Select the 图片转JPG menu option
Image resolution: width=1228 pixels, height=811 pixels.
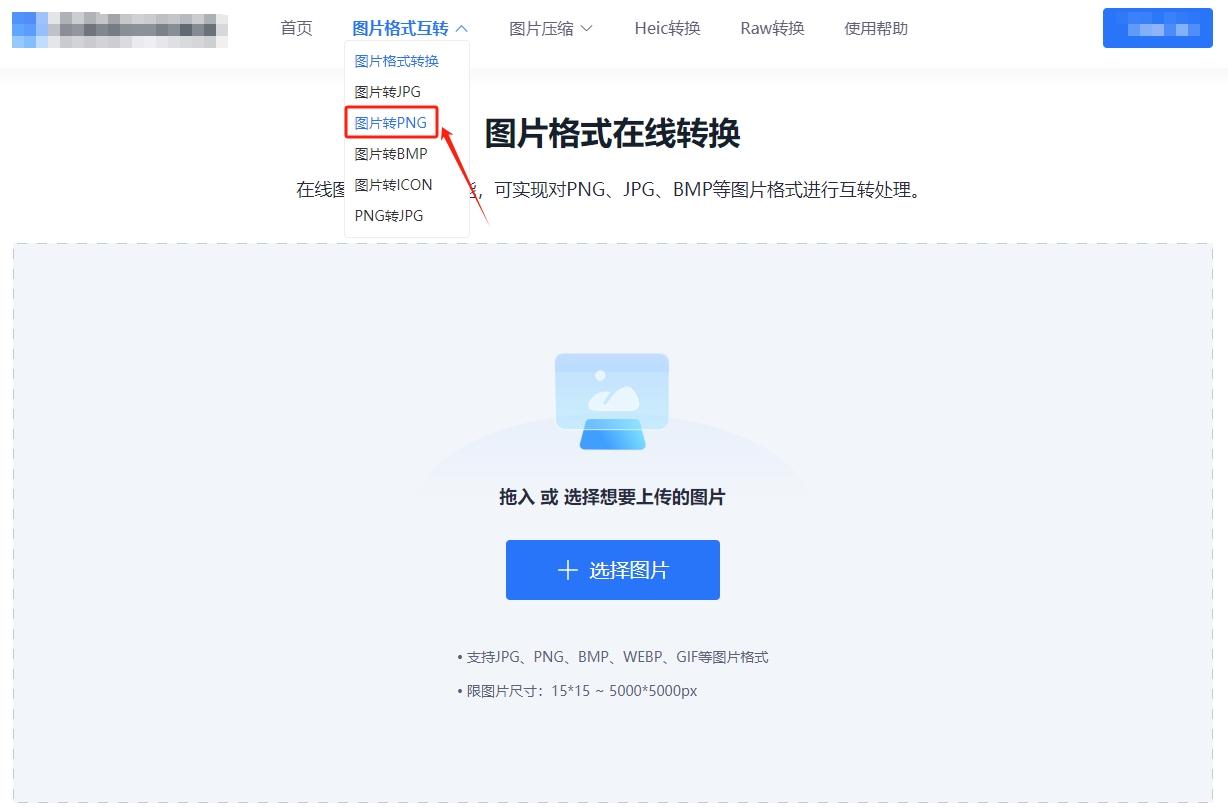tap(387, 91)
